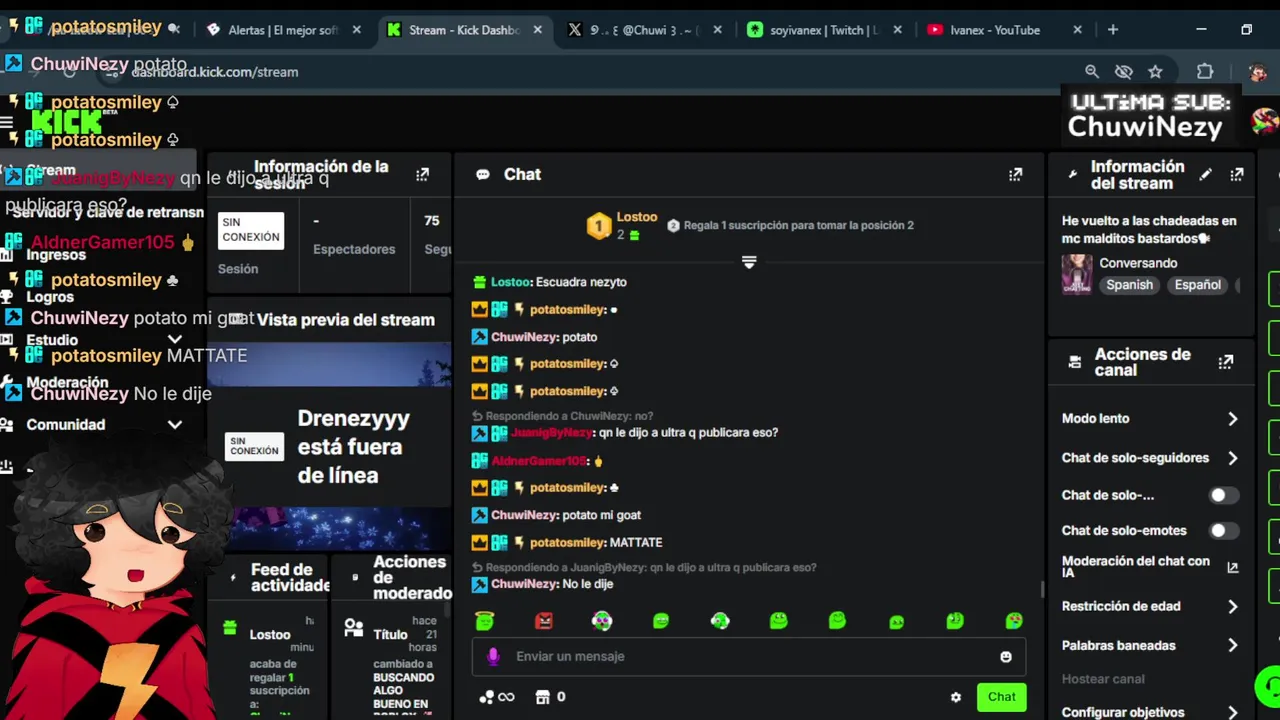Click Lostoo: Escuadra nezyto message
Image resolution: width=1280 pixels, height=720 pixels.
click(x=550, y=282)
